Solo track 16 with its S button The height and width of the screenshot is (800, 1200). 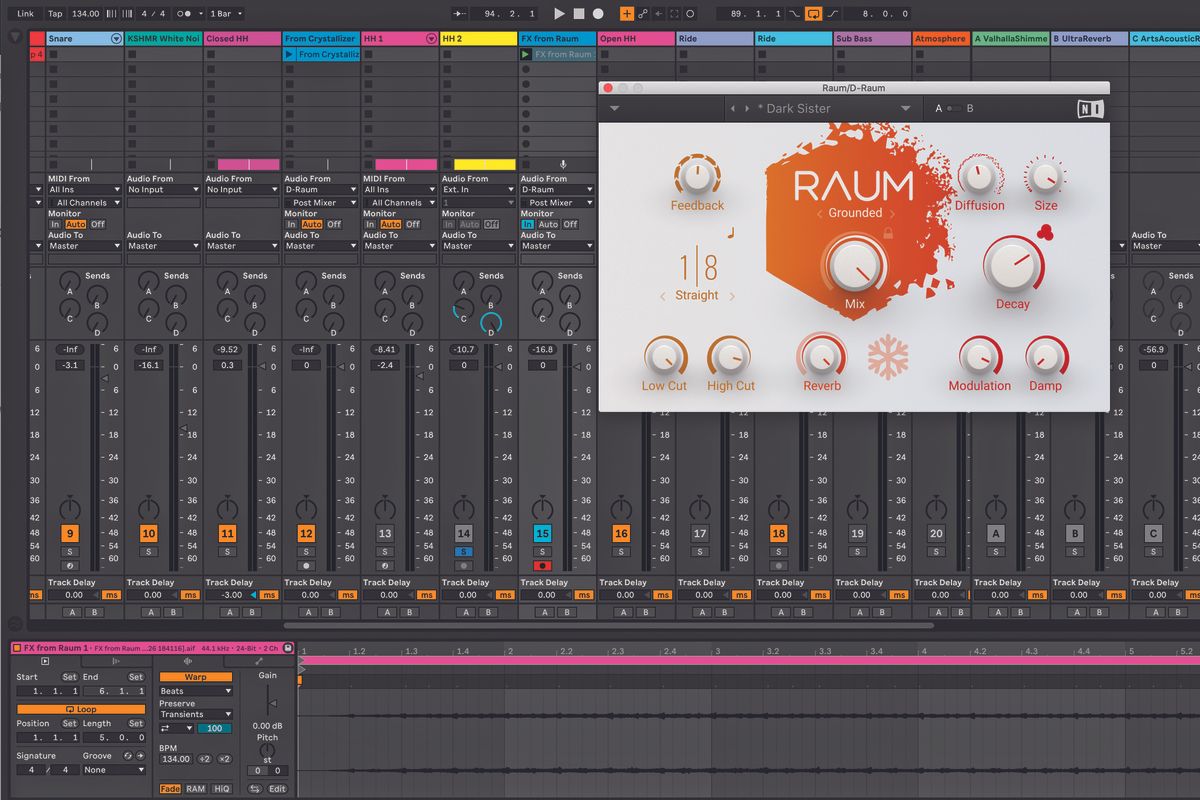[621, 550]
